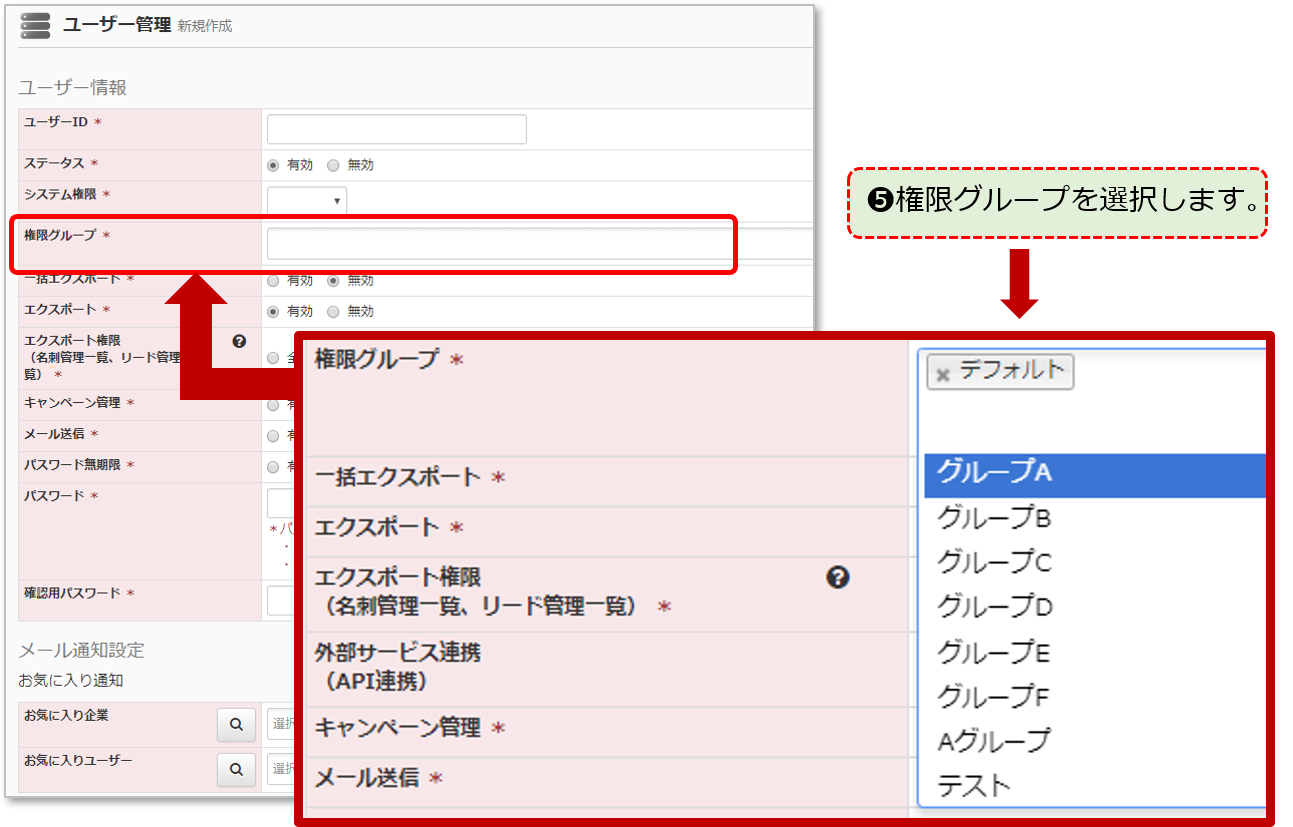Click the ユーザーID text field
The width and height of the screenshot is (1293, 827).
[x=396, y=129]
